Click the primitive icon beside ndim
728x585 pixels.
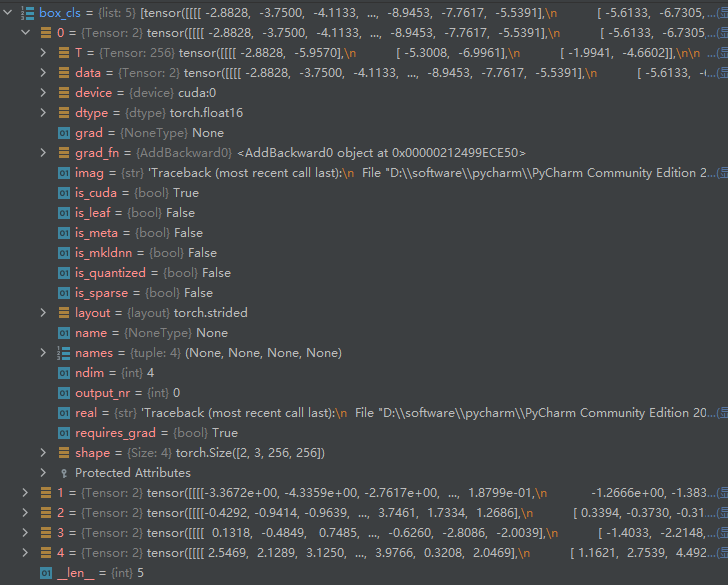point(64,372)
